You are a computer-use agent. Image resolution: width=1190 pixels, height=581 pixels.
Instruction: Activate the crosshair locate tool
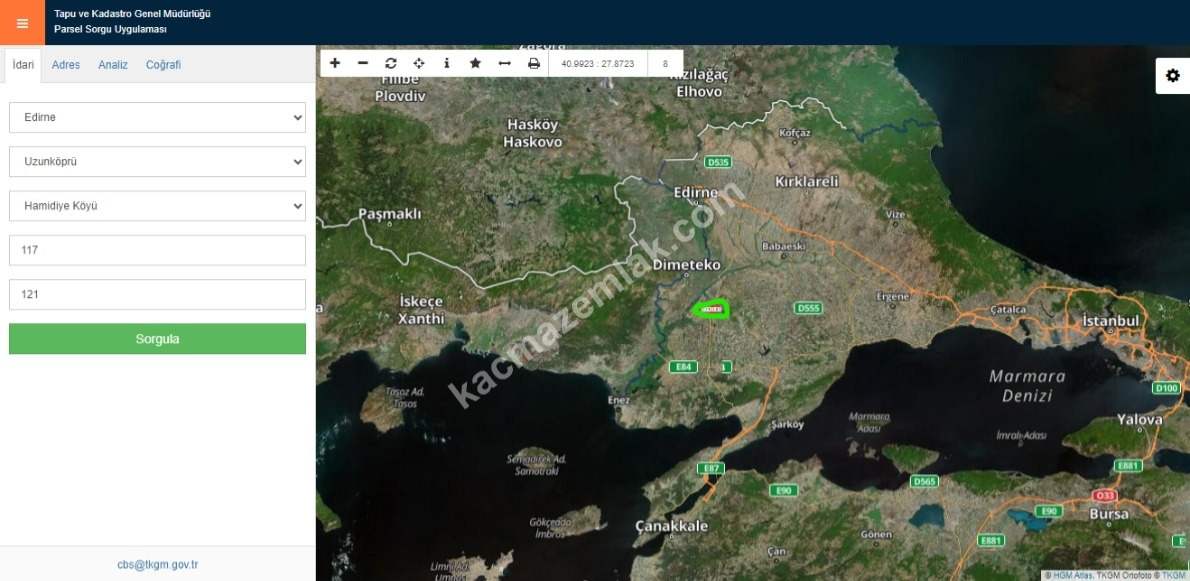(x=419, y=63)
